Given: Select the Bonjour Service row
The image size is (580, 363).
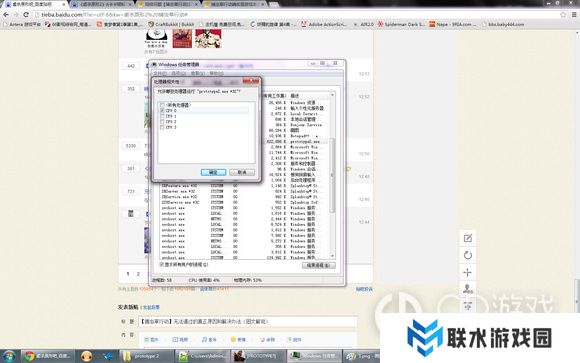Looking at the screenshot, I should (306, 125).
